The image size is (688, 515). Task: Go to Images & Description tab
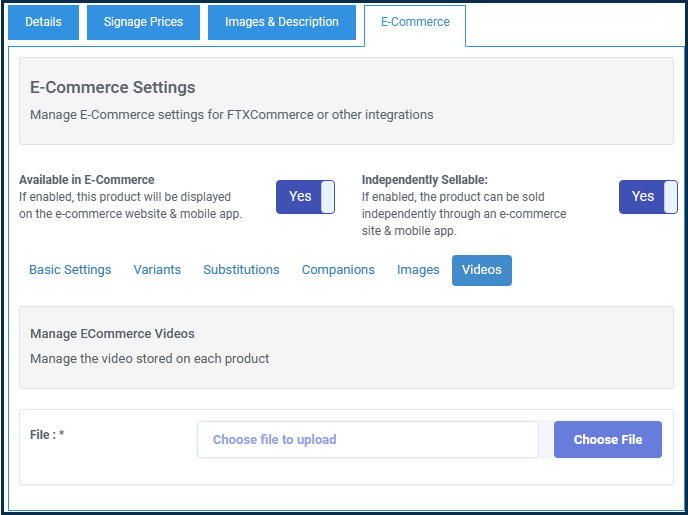(282, 22)
